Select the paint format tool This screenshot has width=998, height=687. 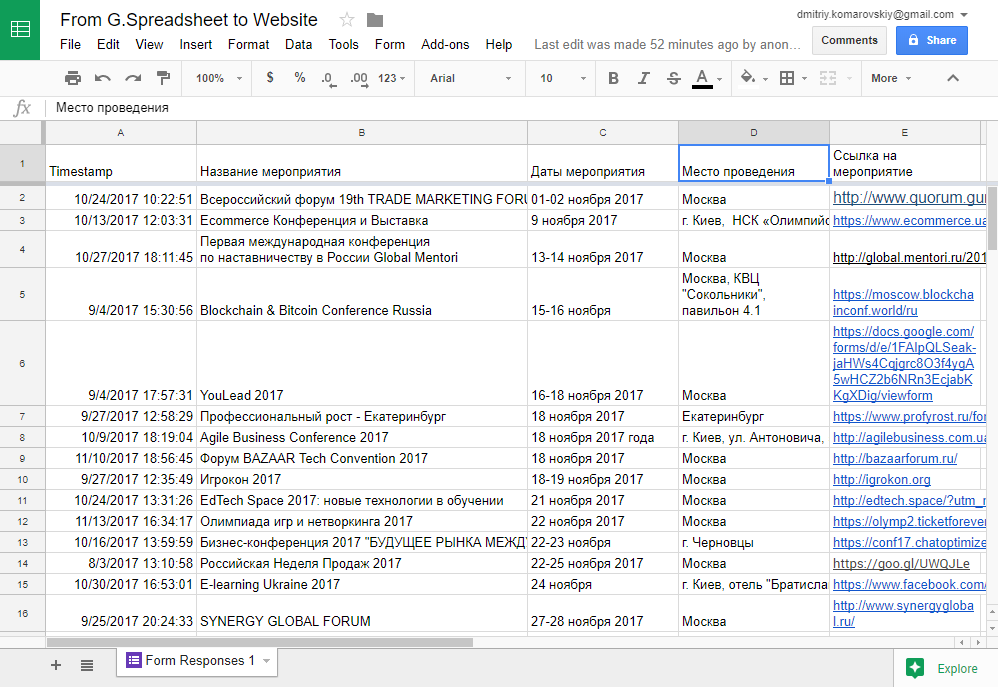[x=163, y=78]
